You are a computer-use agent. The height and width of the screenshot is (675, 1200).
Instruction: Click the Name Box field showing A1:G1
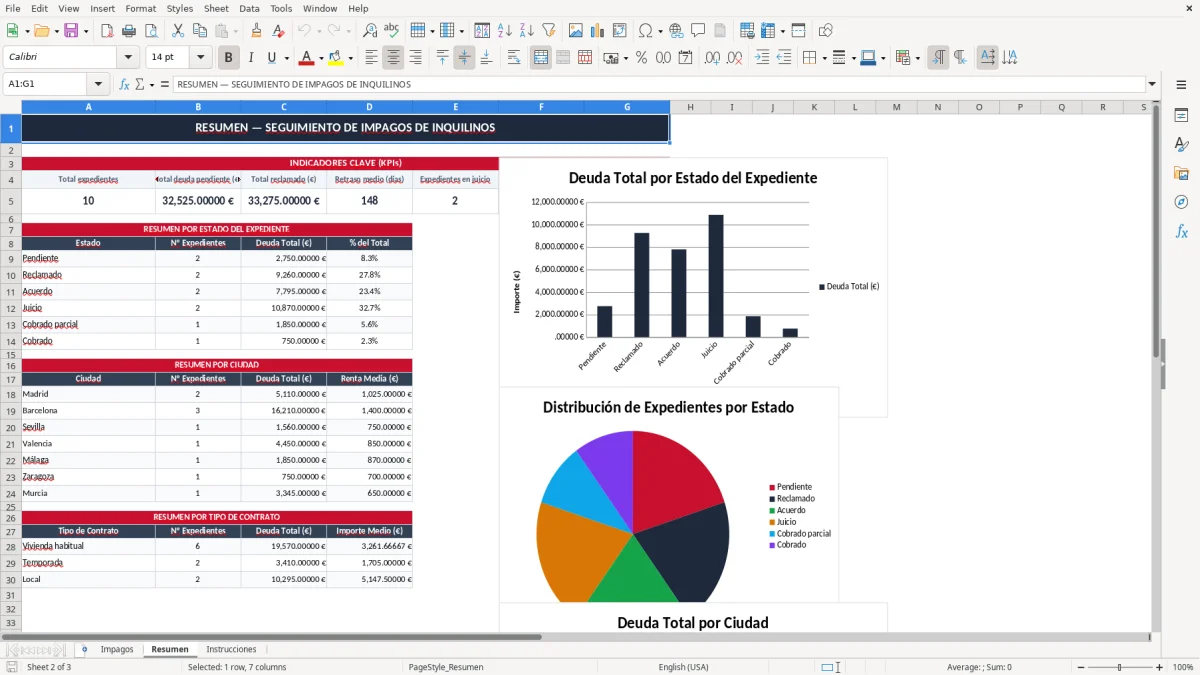point(46,84)
